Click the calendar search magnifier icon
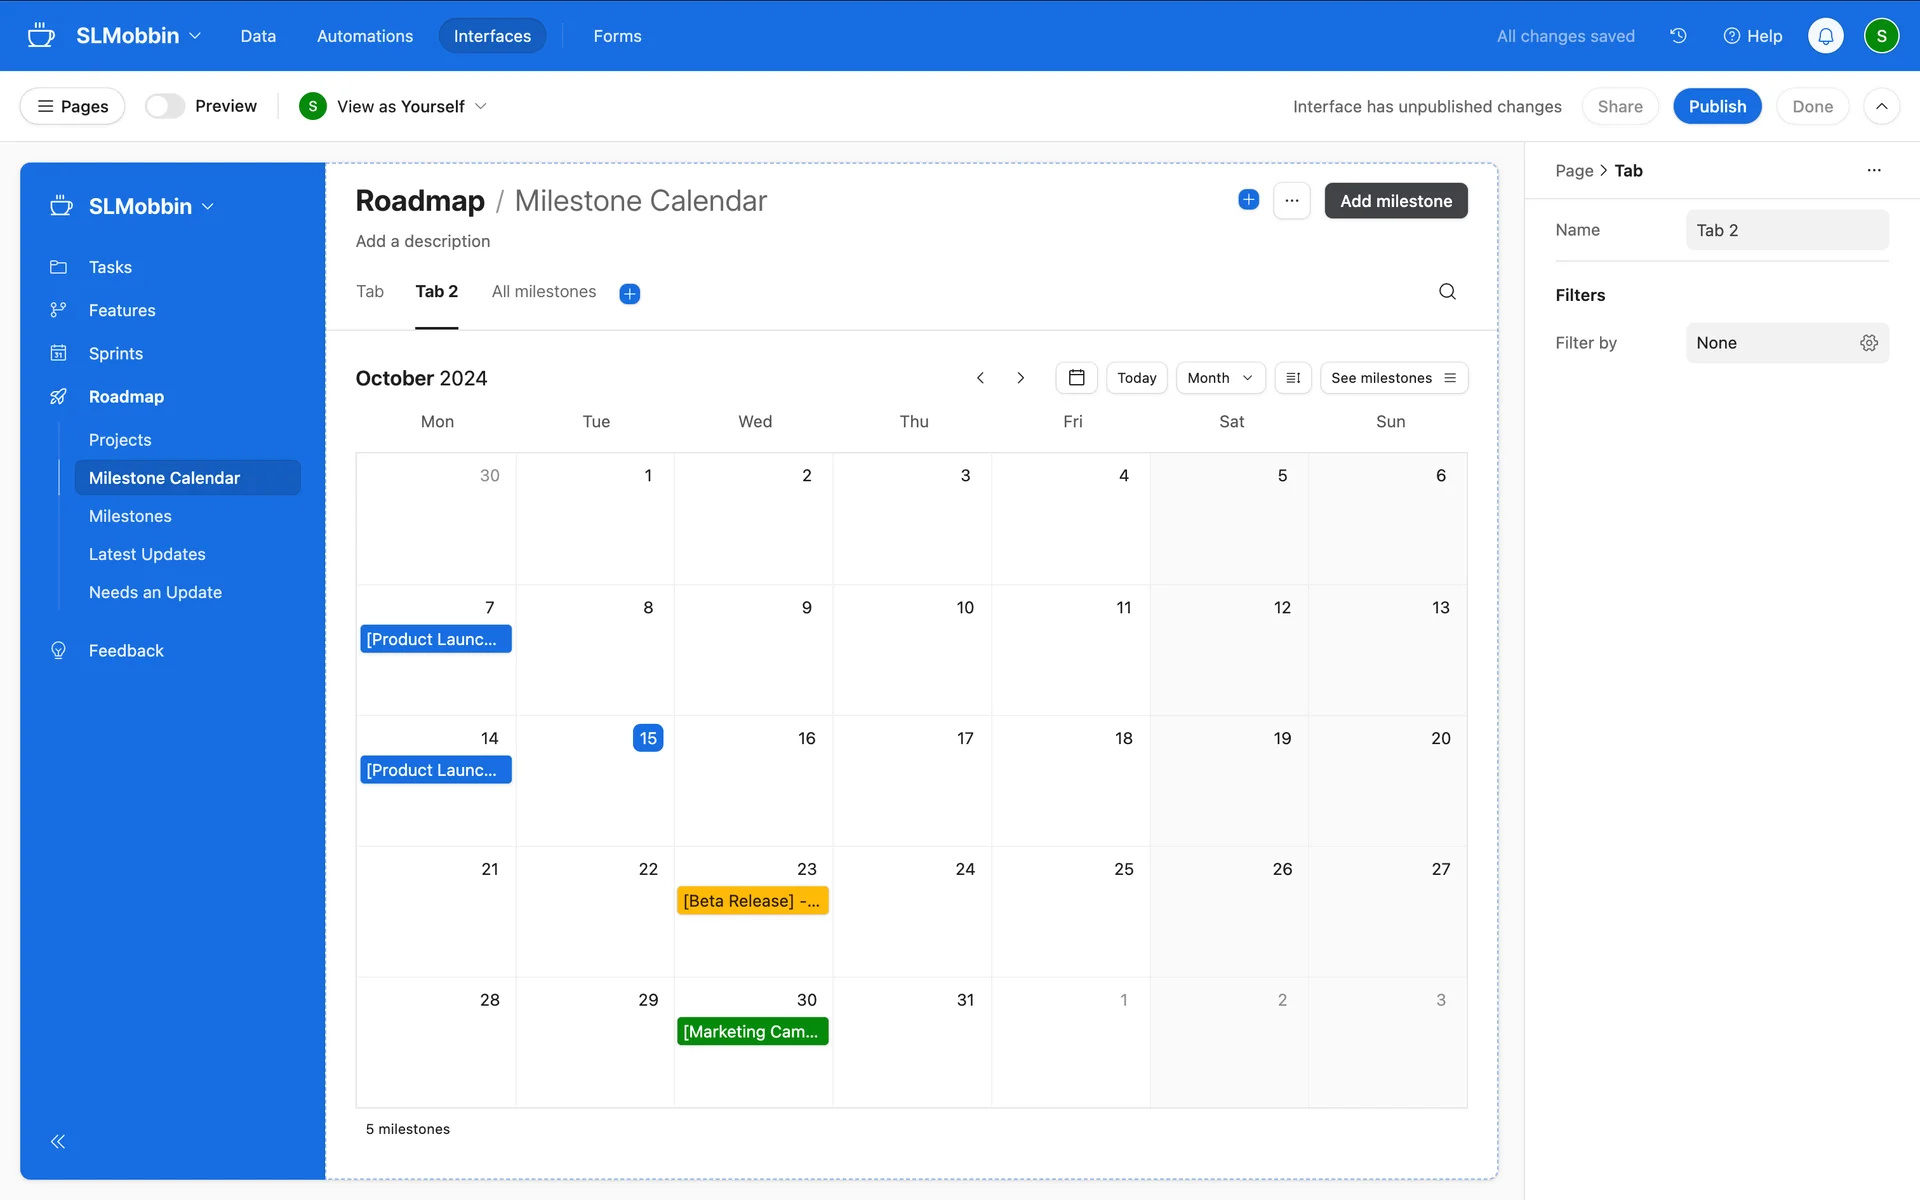 [x=1447, y=292]
